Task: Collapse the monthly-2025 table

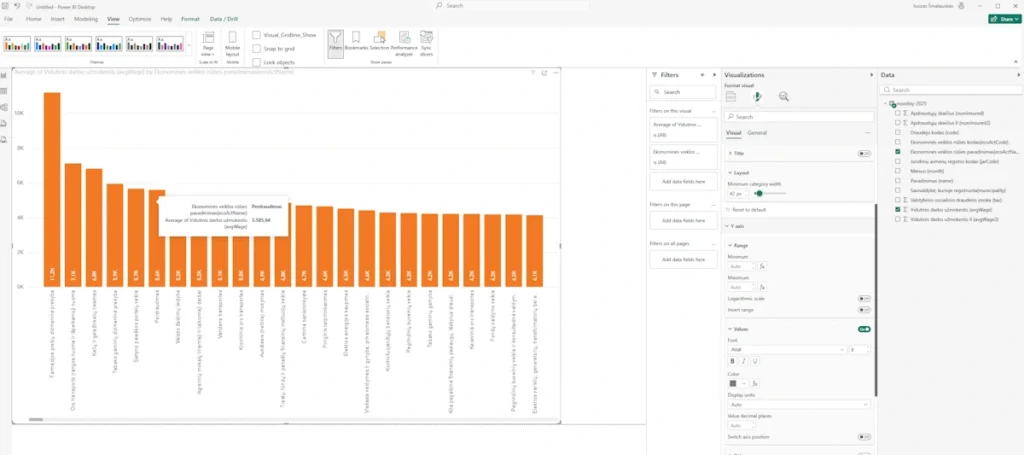Action: point(886,103)
